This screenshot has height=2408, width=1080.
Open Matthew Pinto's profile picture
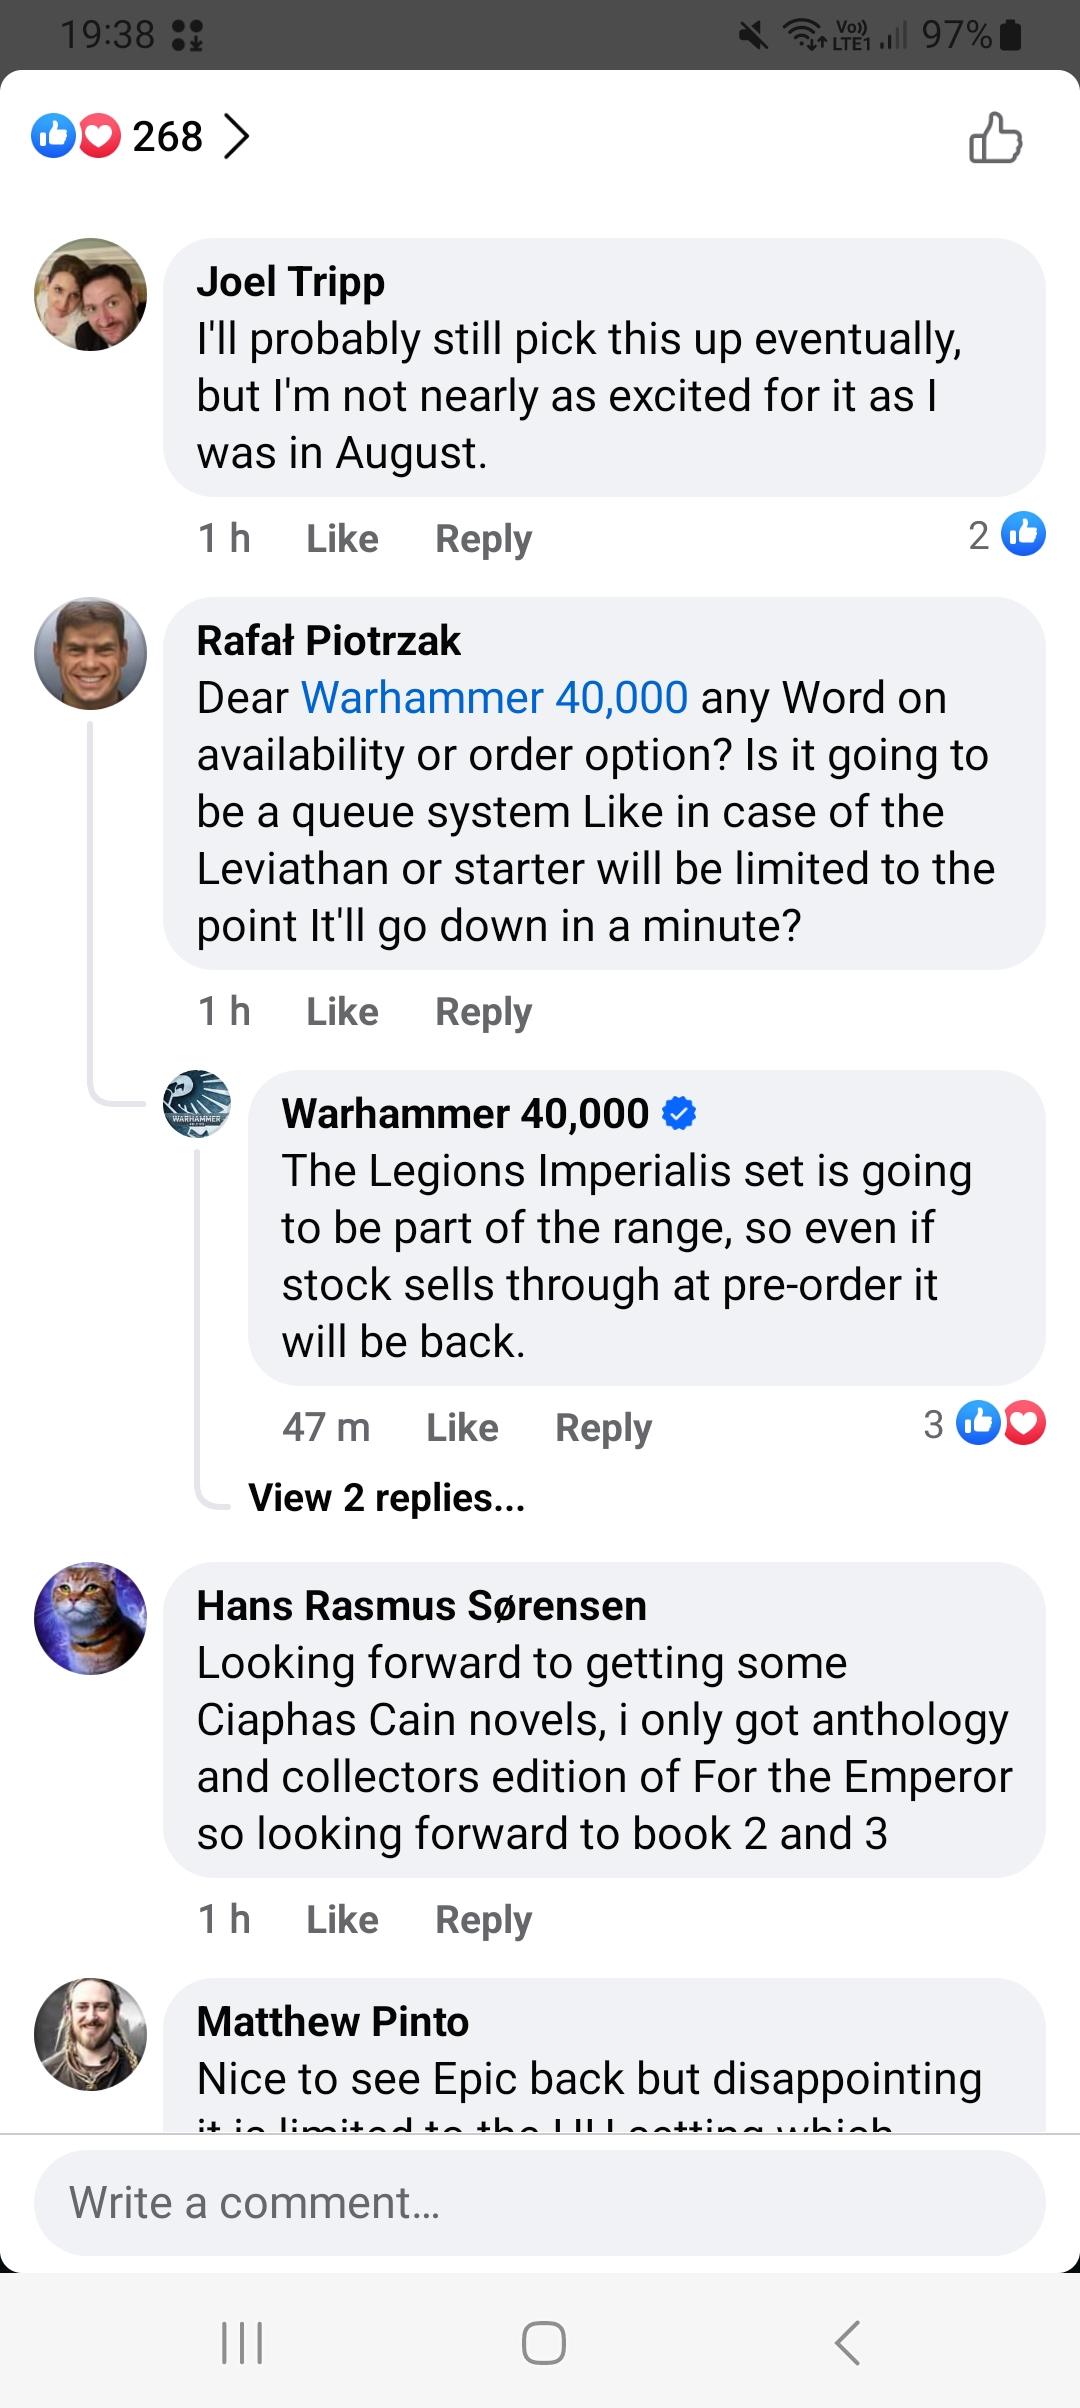pyautogui.click(x=90, y=2034)
